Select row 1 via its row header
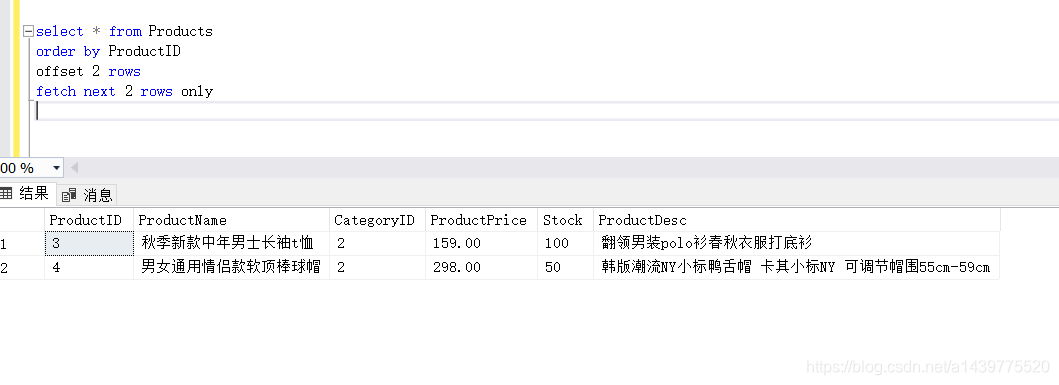Screen dimensions: 1059x385 pos(22,243)
